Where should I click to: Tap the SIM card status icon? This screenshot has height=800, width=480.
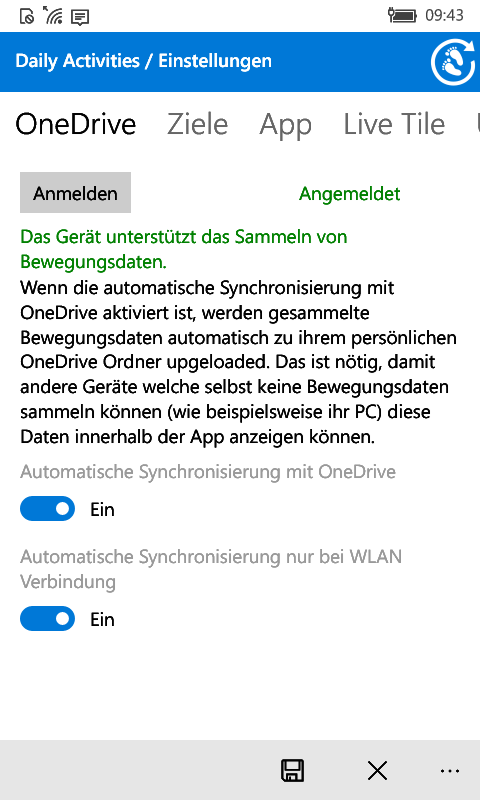27,16
